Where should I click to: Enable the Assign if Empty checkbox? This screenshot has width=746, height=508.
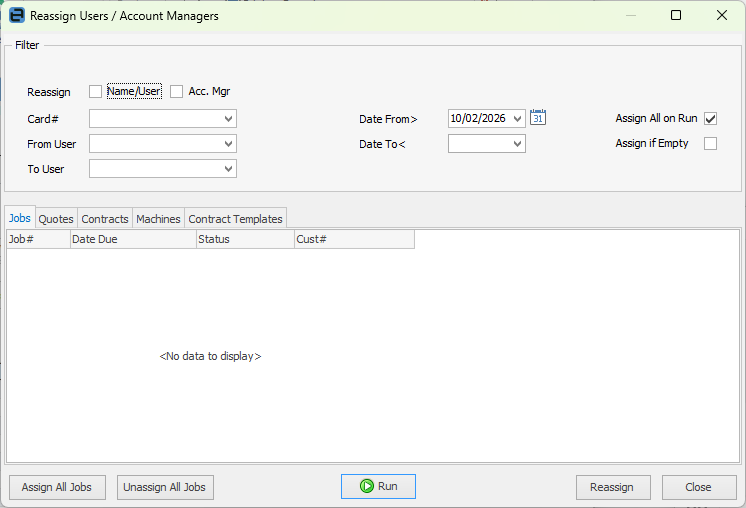click(x=710, y=143)
